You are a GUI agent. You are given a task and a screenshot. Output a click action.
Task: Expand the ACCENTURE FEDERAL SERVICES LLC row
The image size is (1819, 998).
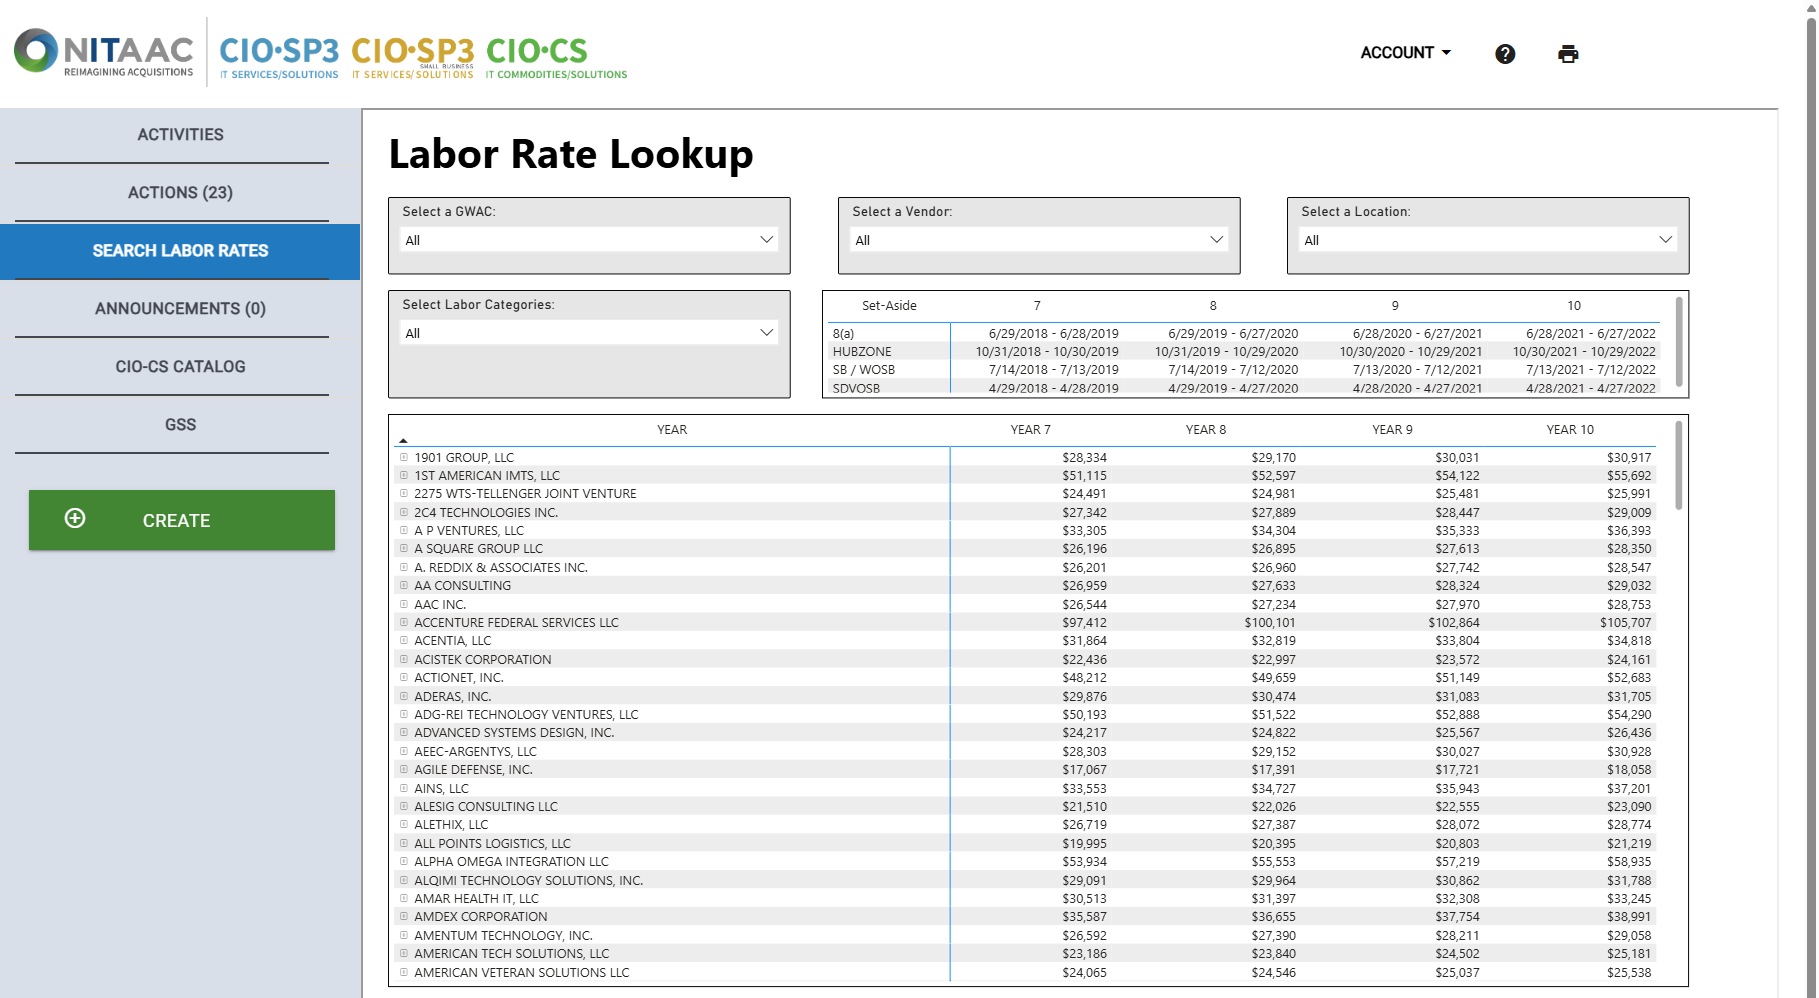point(404,622)
